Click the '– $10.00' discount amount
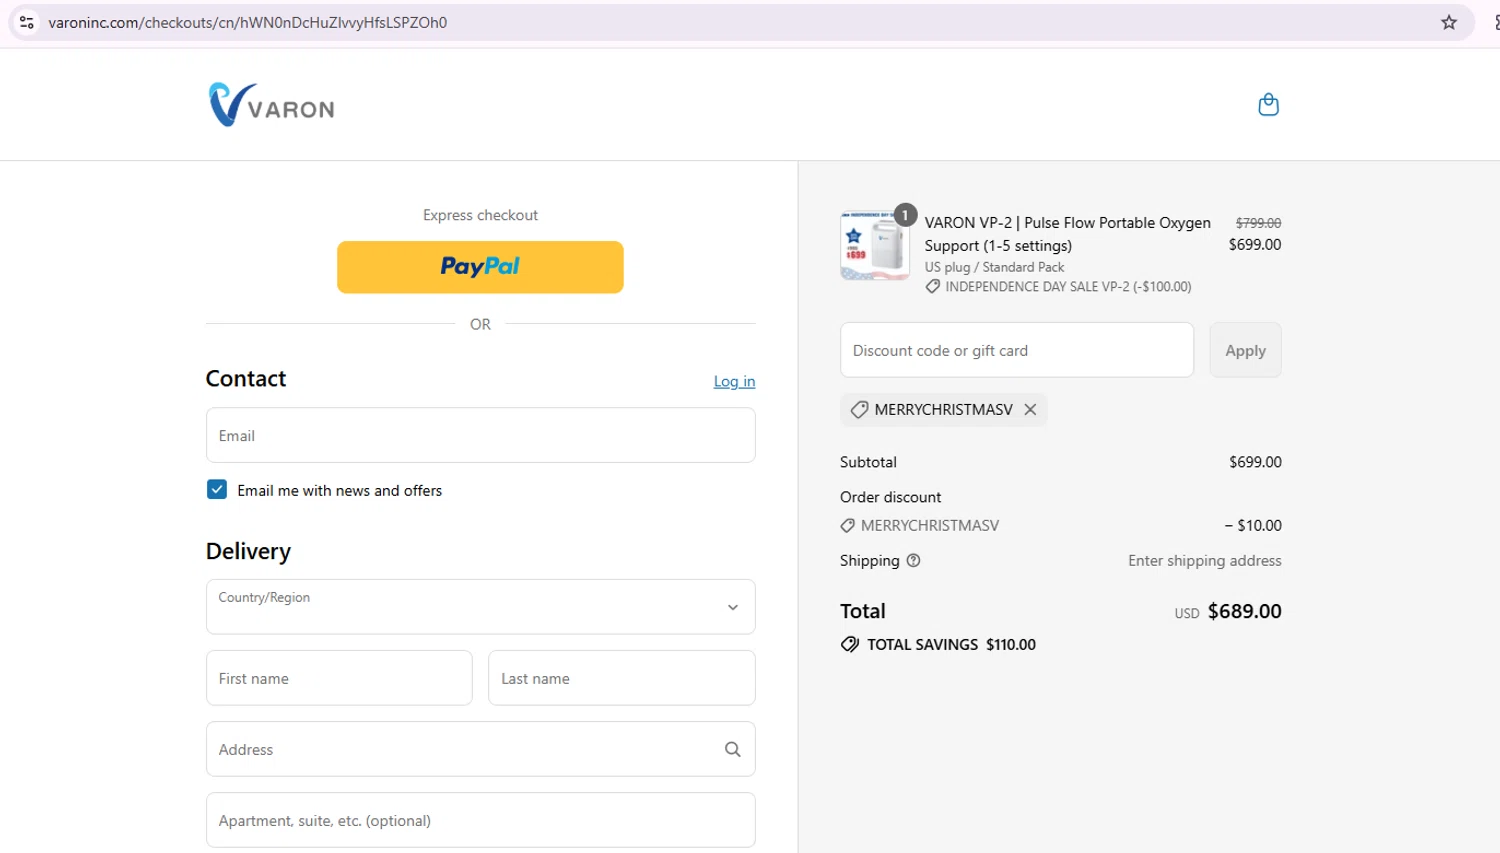This screenshot has width=1500, height=853. point(1253,526)
